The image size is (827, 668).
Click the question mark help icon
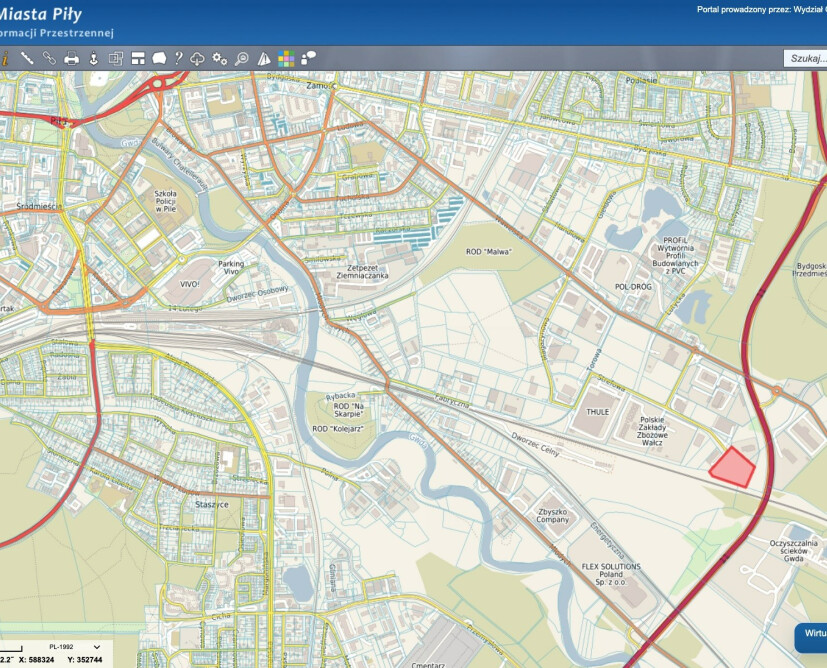[178, 58]
